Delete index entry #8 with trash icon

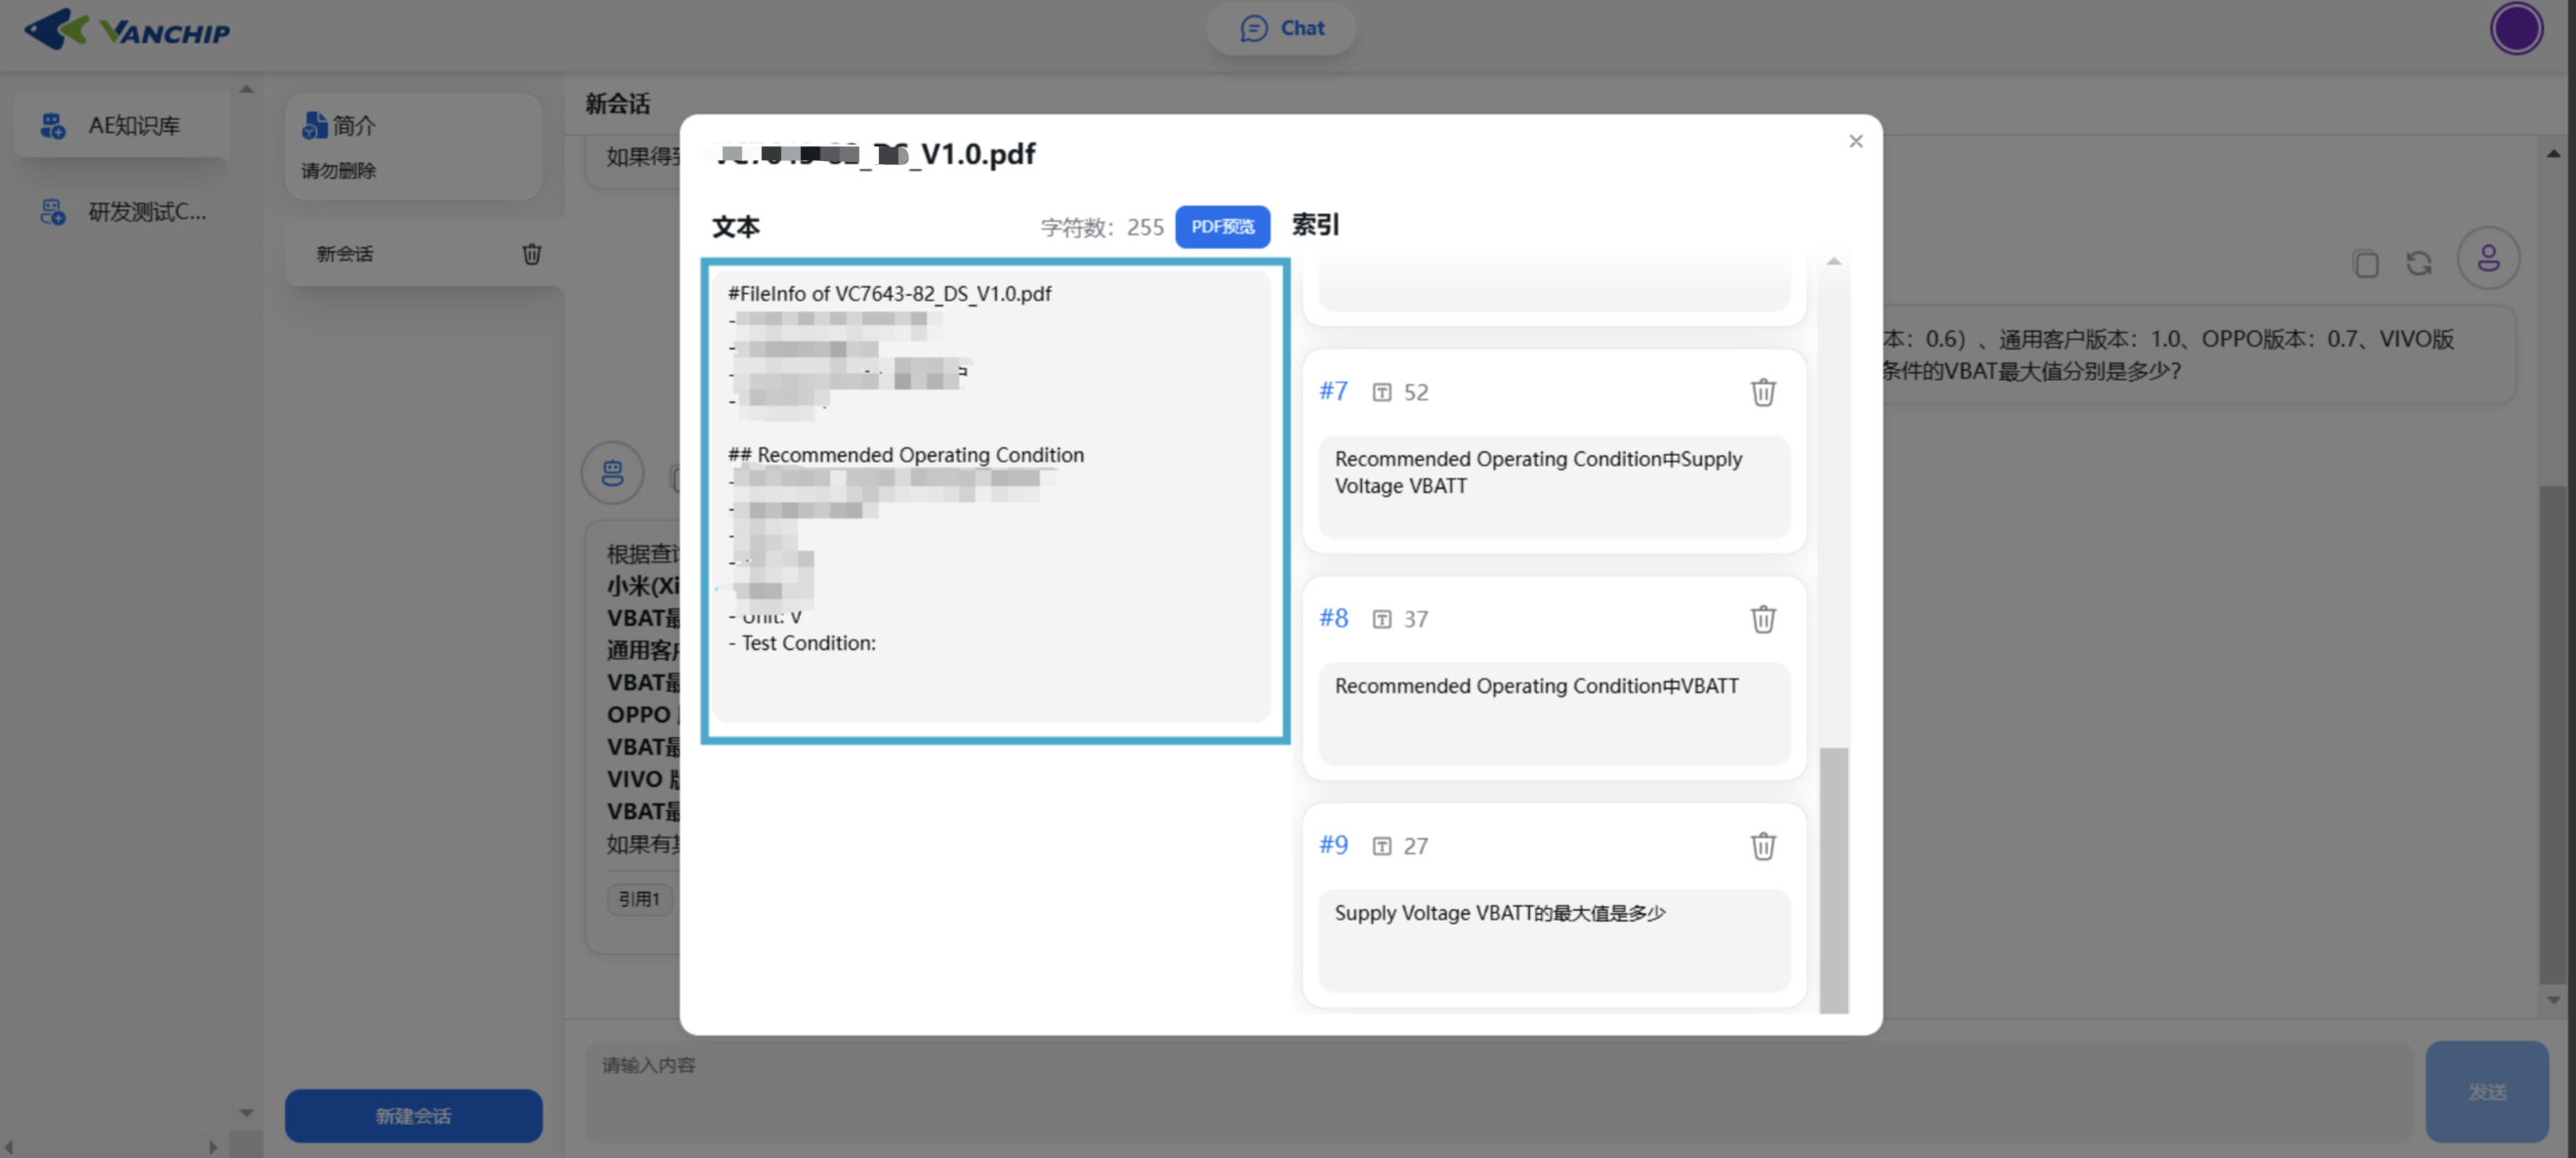(x=1762, y=619)
